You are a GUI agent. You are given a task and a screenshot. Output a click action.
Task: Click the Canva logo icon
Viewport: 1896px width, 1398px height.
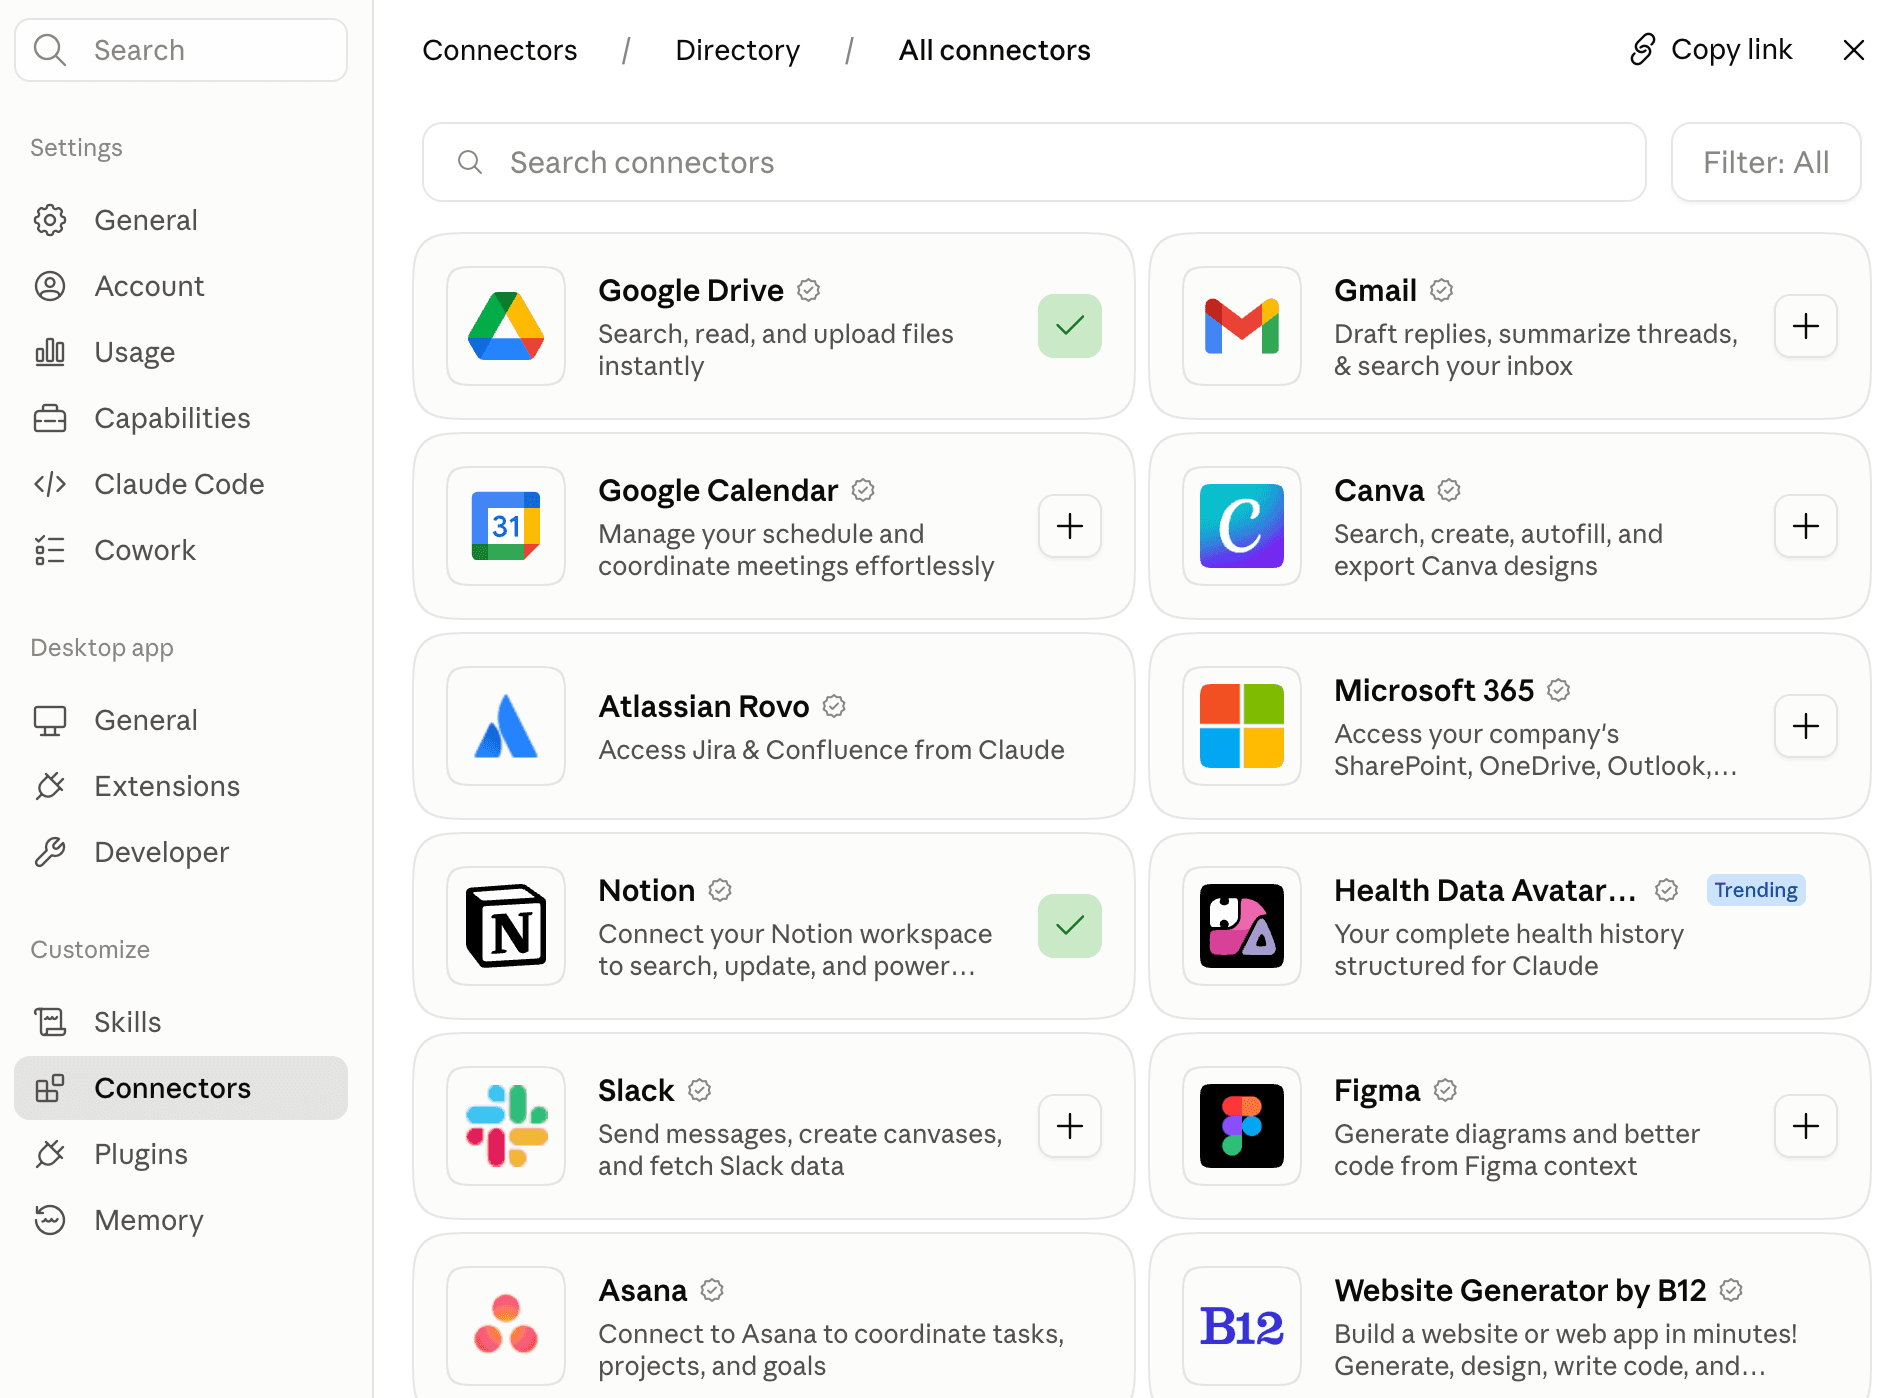pyautogui.click(x=1242, y=526)
